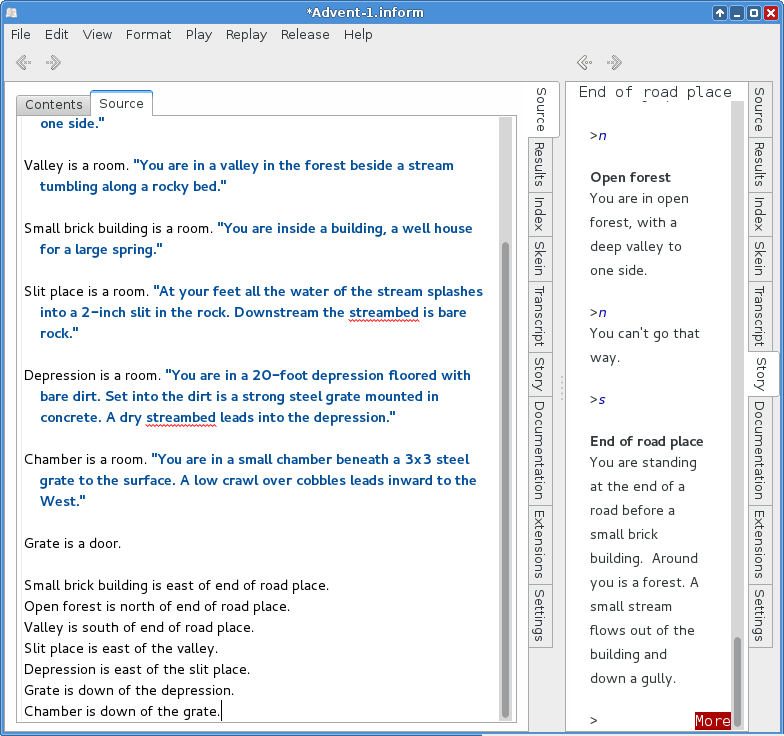The width and height of the screenshot is (784, 736).
Task: Click the '>s' command in story transcript
Action: 598,400
